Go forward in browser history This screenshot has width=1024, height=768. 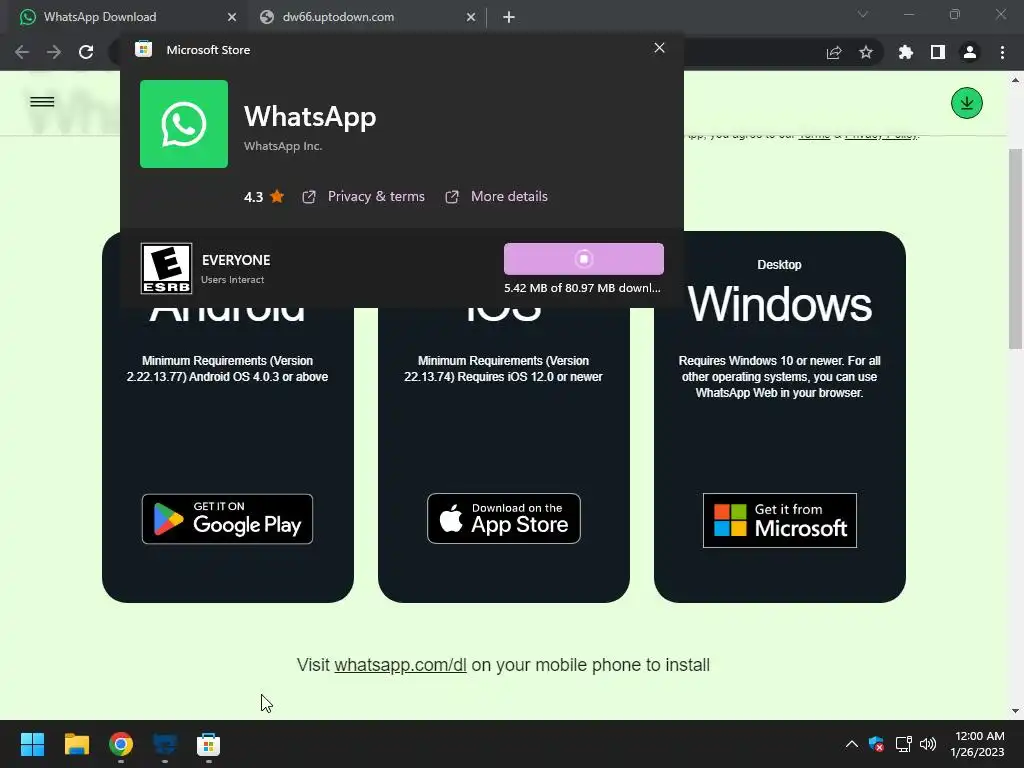[54, 52]
